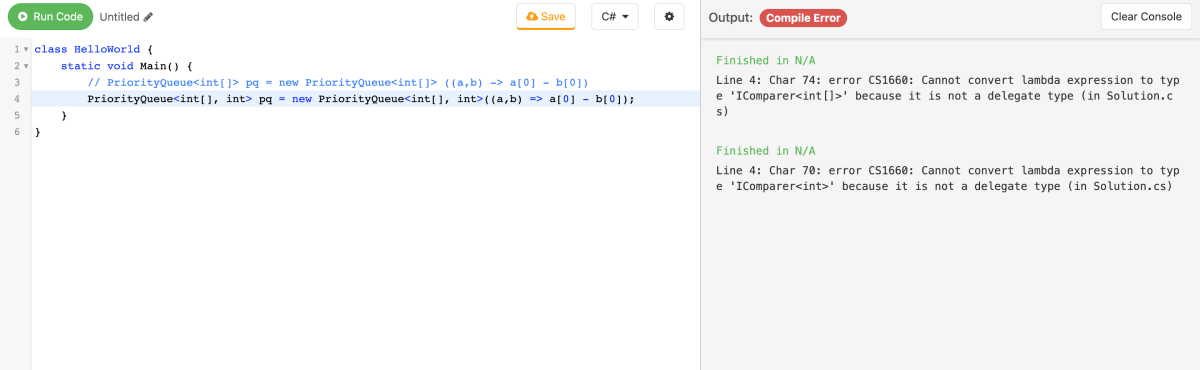Open the C# language dropdown
Screen dimensions: 1200x370
(615, 17)
